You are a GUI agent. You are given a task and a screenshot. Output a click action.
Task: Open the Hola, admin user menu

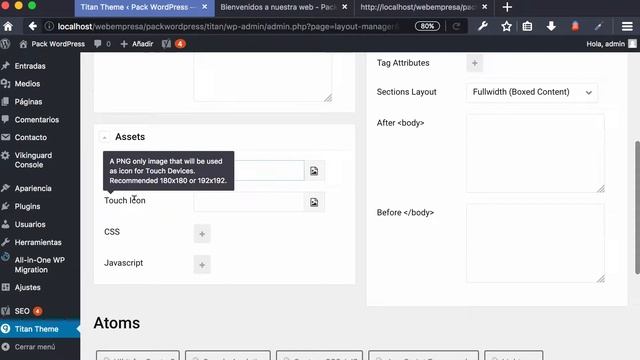tap(611, 44)
